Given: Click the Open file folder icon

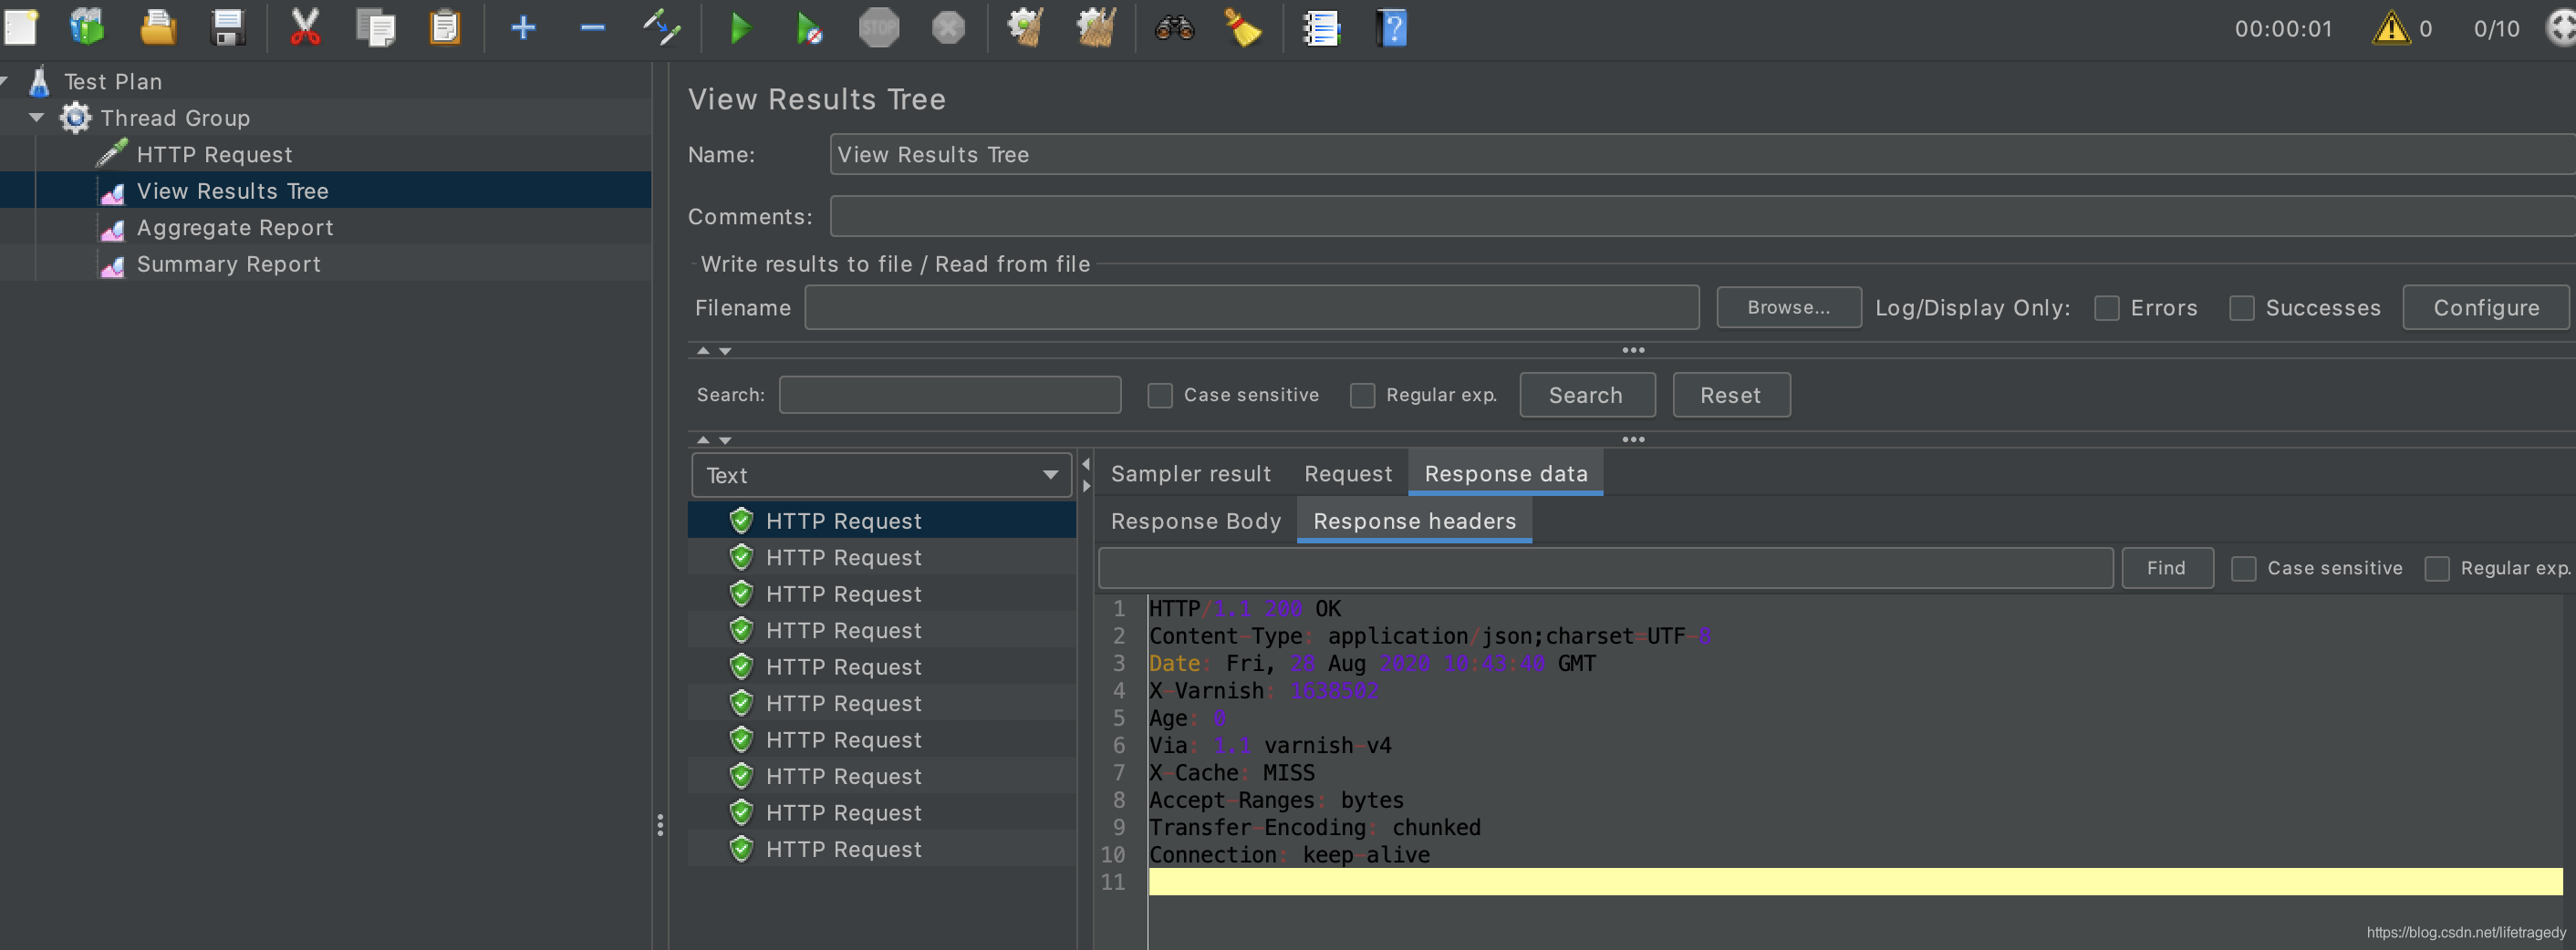Looking at the screenshot, I should (x=158, y=28).
